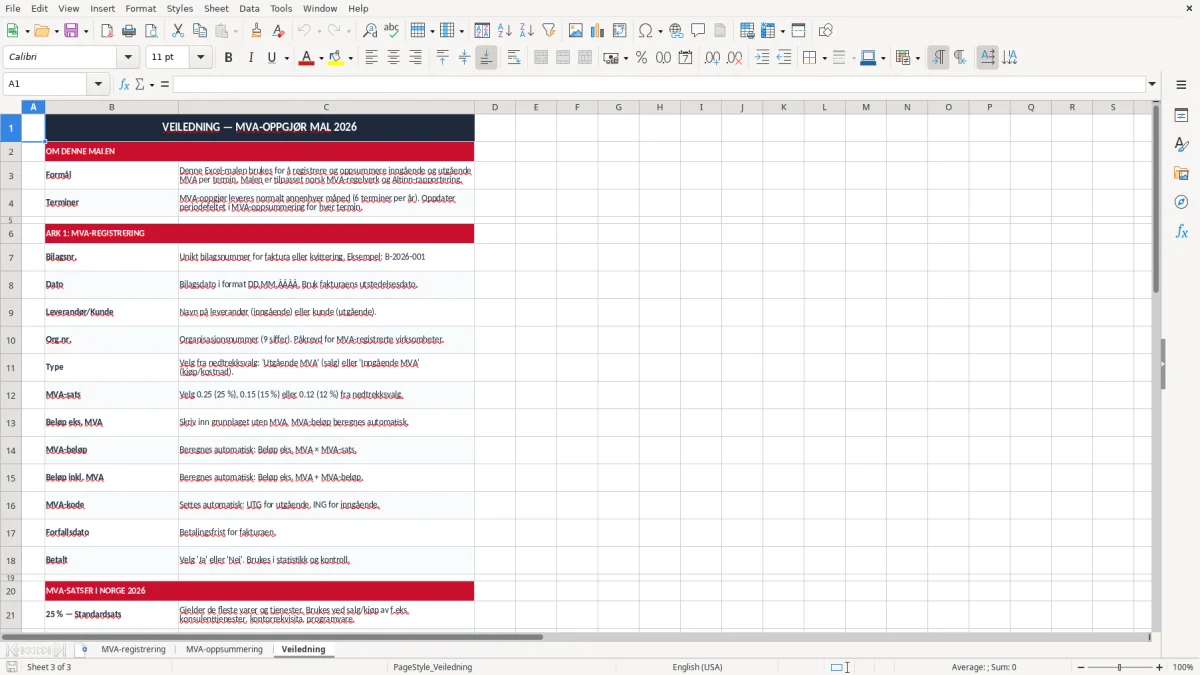This screenshot has height=675, width=1200.
Task: Apply the AutoFilter funnel
Action: 549,31
